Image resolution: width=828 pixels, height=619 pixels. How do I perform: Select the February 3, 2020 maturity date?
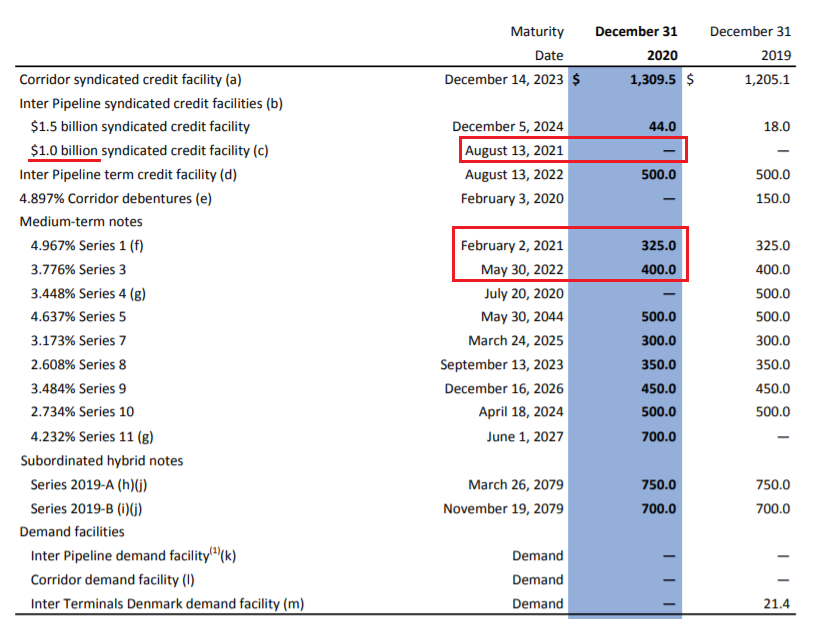(x=512, y=199)
